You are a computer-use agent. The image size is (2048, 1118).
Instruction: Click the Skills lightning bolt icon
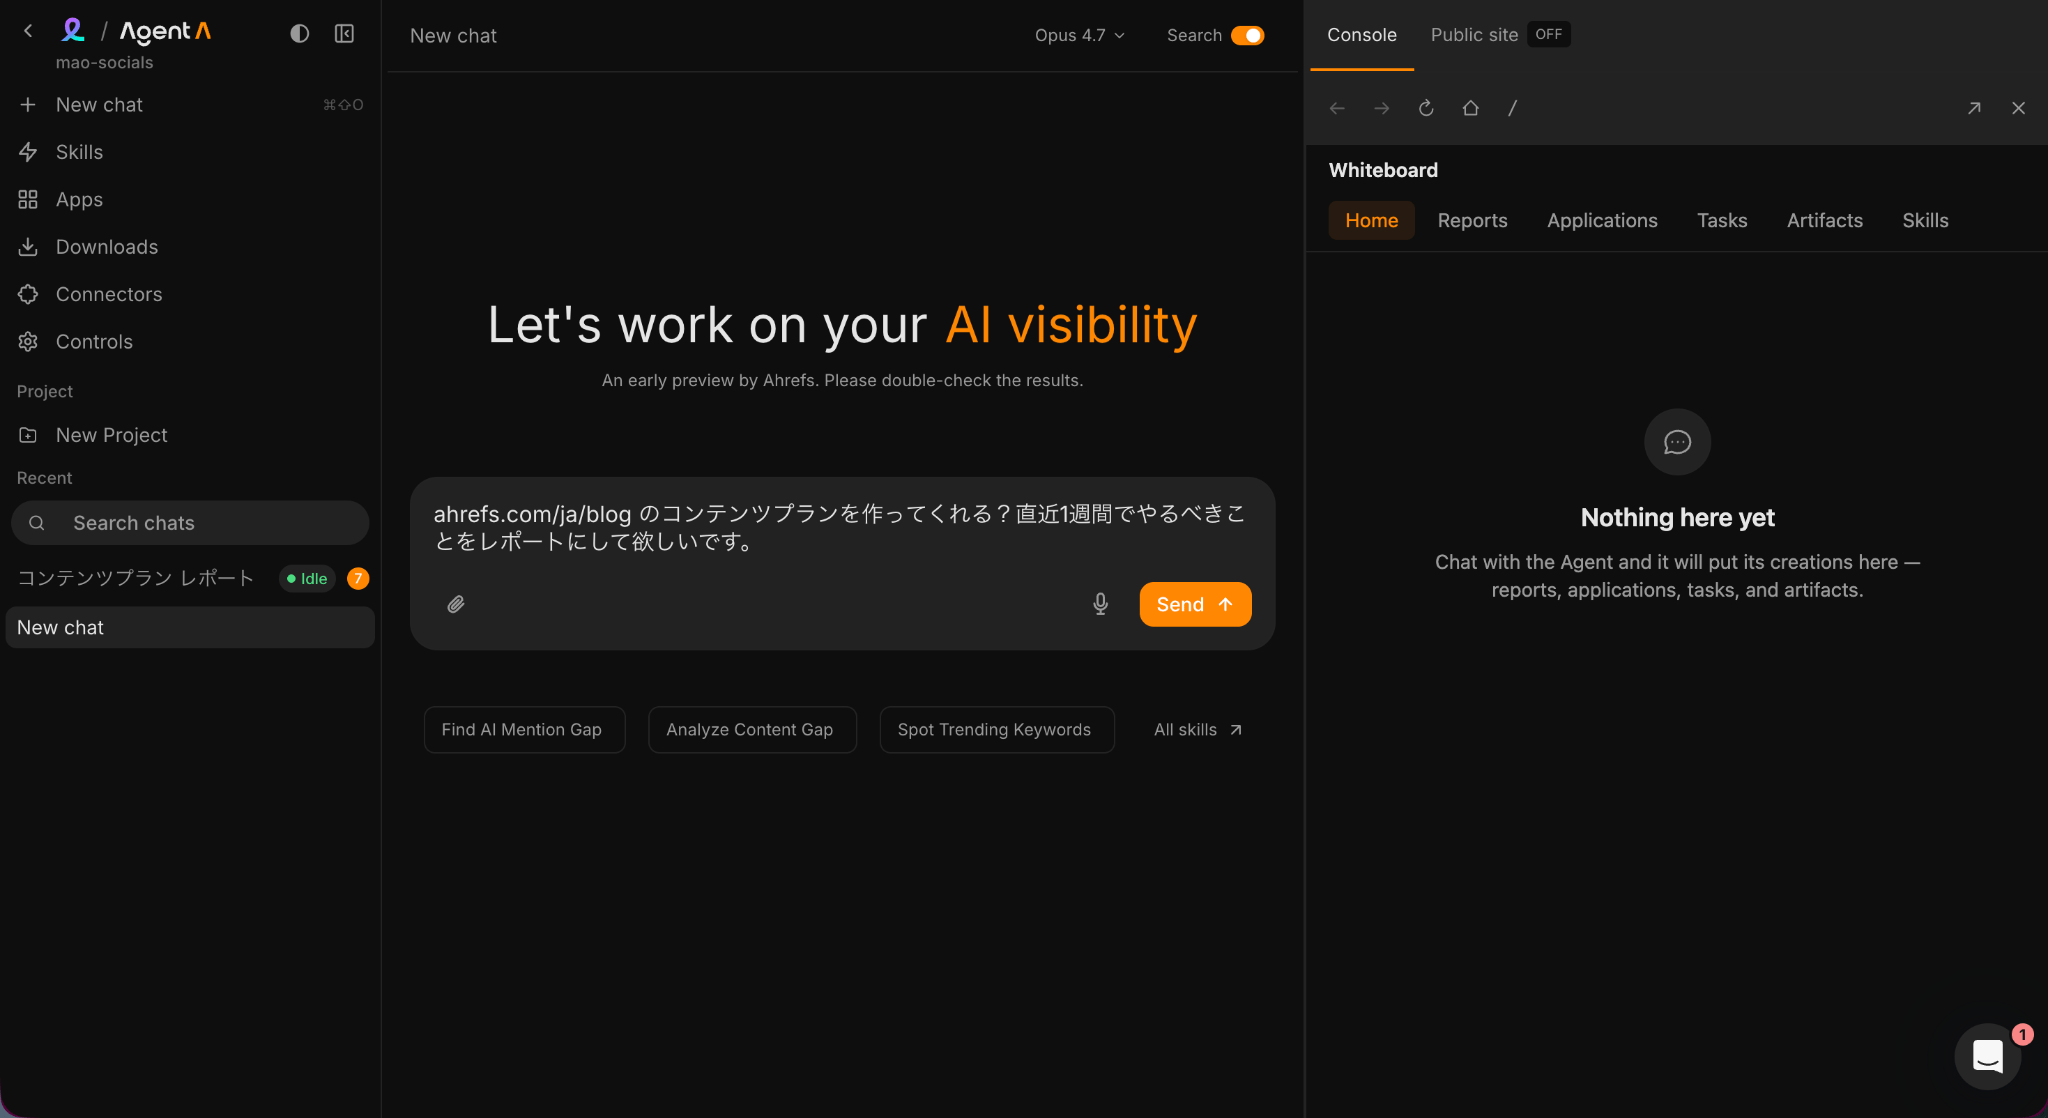[x=28, y=152]
